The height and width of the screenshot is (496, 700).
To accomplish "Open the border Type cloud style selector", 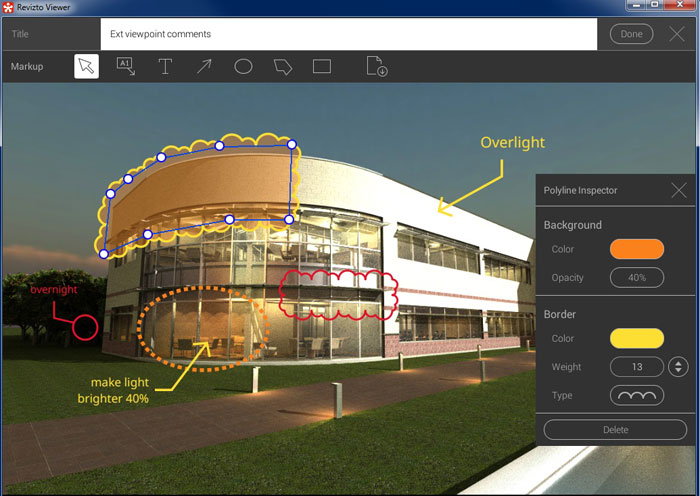I will click(637, 396).
